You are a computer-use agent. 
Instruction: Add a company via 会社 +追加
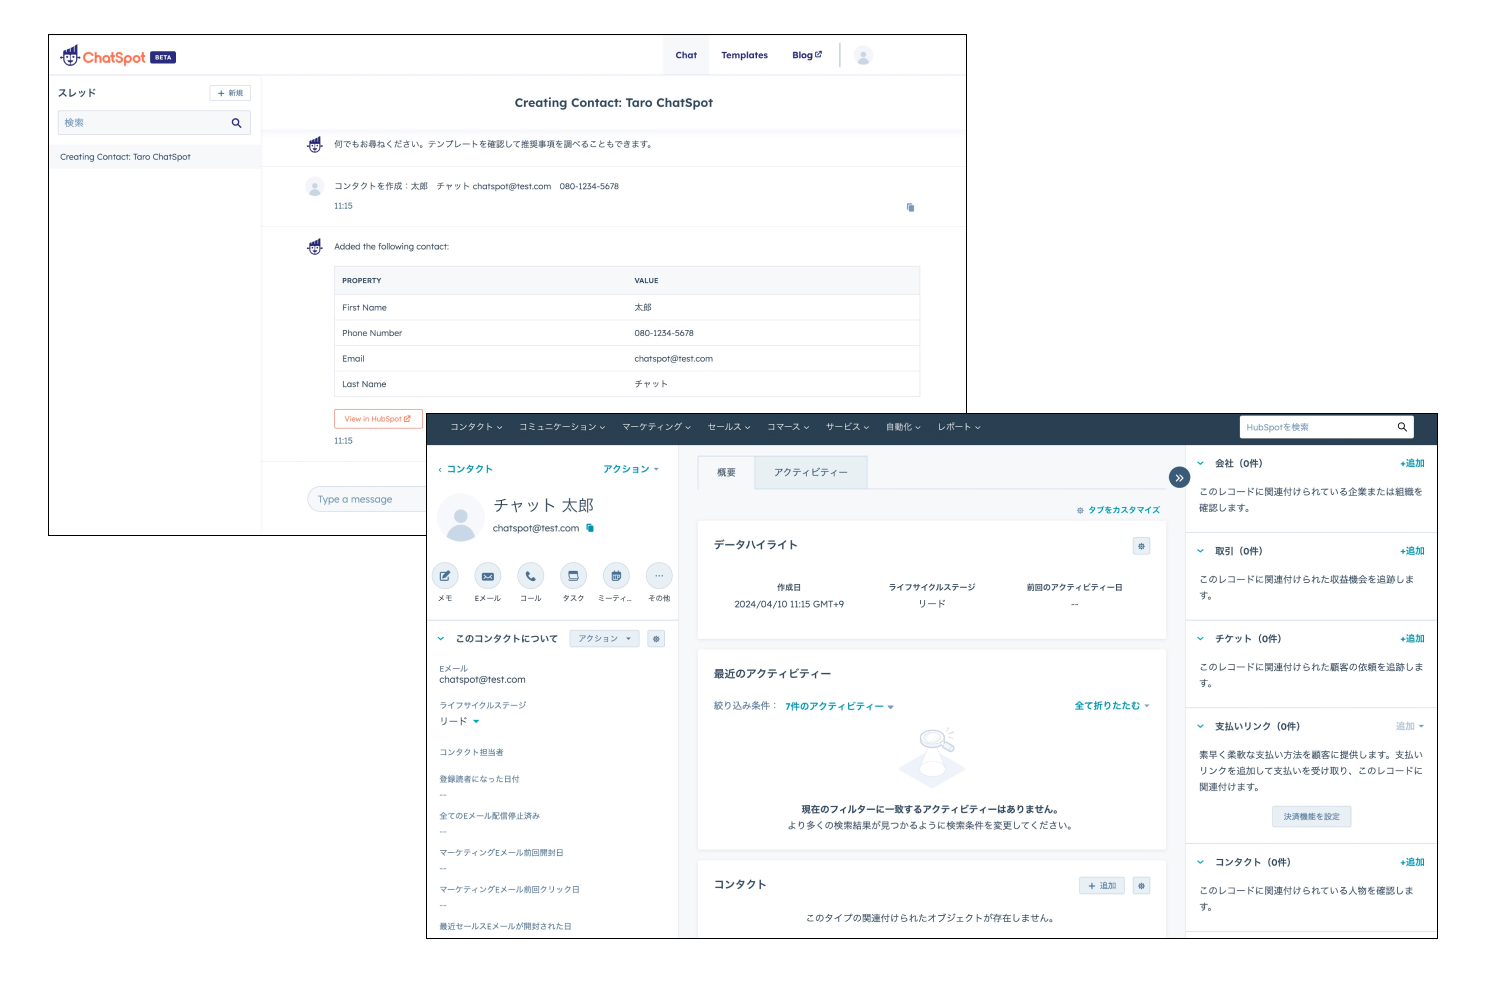1412,463
